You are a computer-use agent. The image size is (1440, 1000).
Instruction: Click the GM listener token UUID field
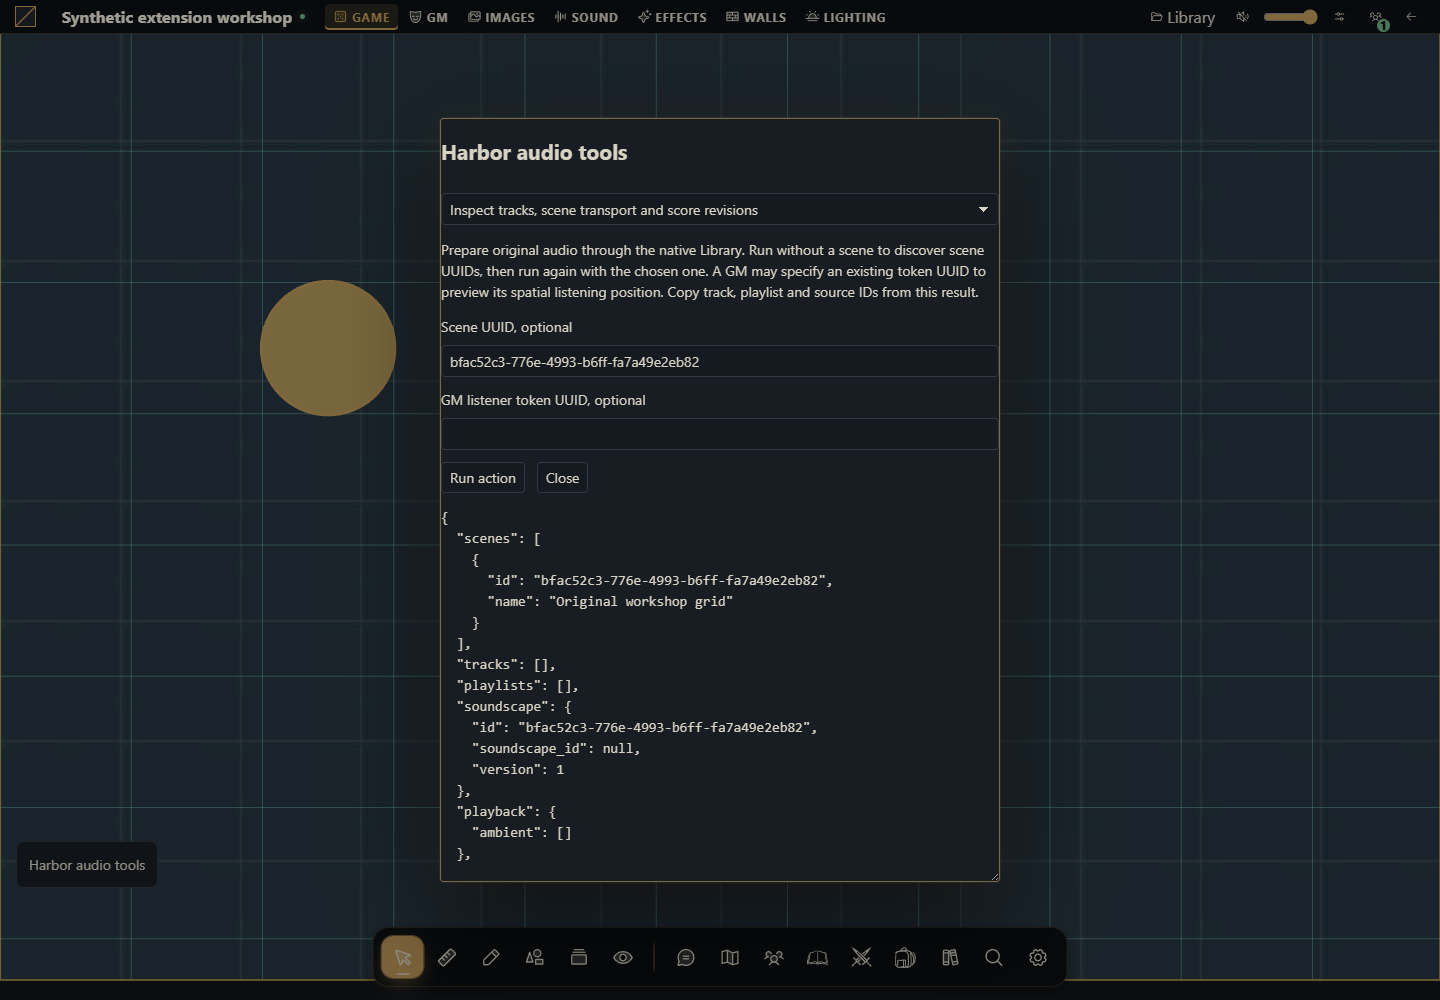click(x=720, y=434)
